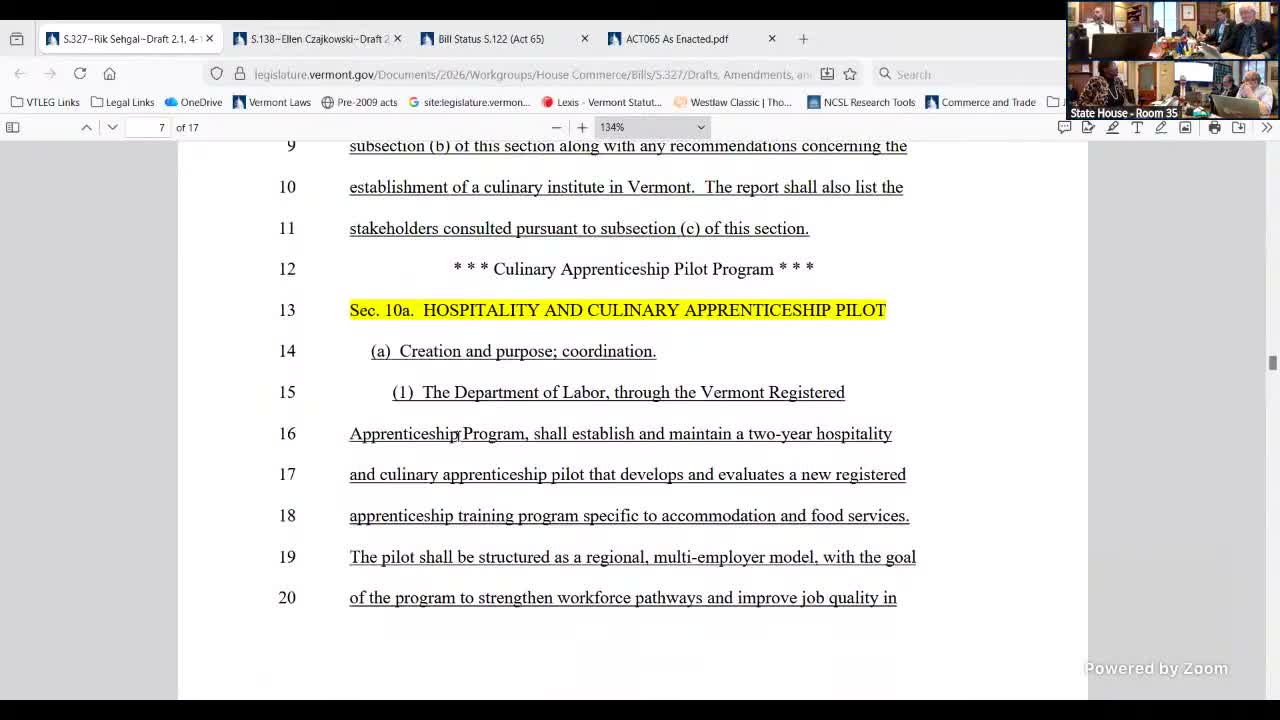The width and height of the screenshot is (1280, 720).
Task: Open the tracking protection shield
Action: coord(216,74)
